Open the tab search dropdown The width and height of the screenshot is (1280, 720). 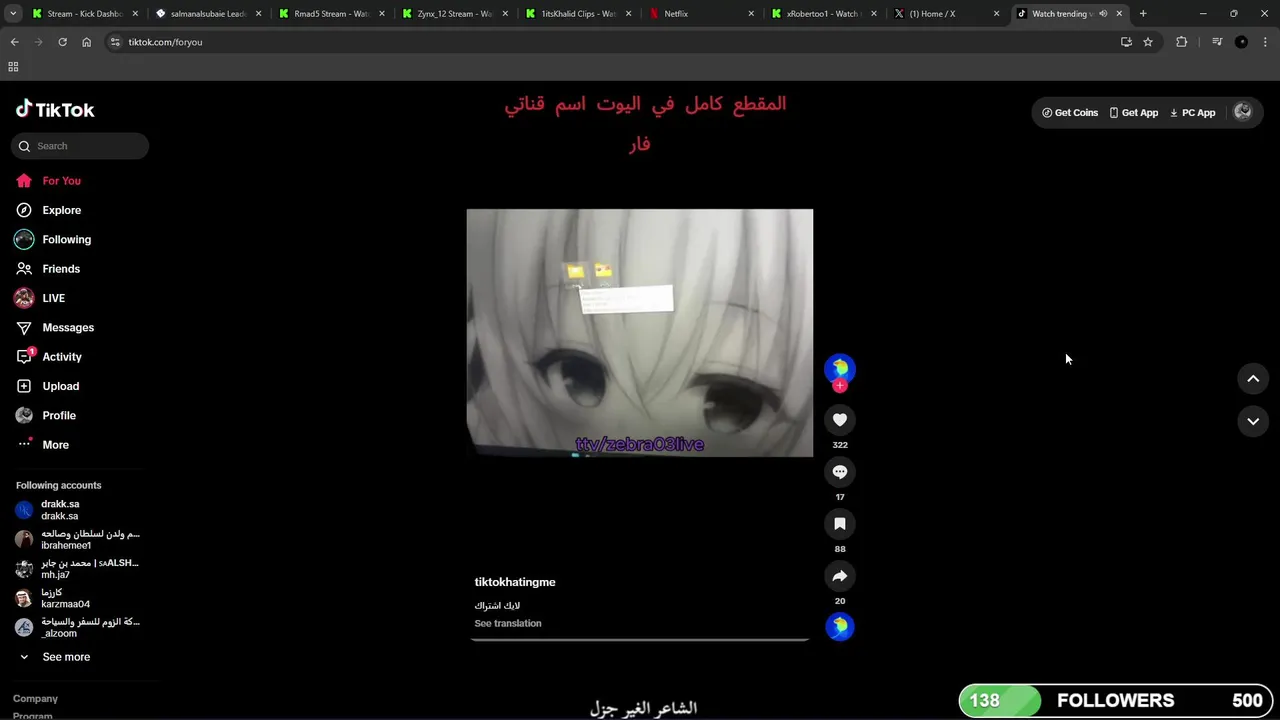tap(13, 14)
